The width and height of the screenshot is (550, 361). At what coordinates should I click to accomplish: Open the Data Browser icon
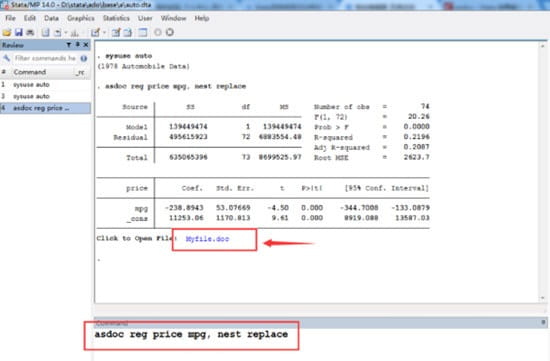tap(128, 33)
